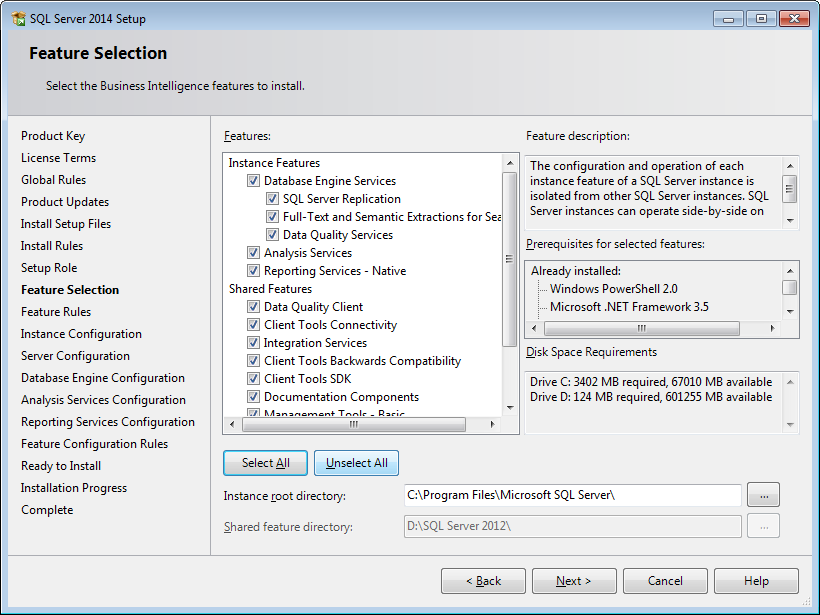The height and width of the screenshot is (615, 820).
Task: Click the Select All button
Action: click(266, 463)
